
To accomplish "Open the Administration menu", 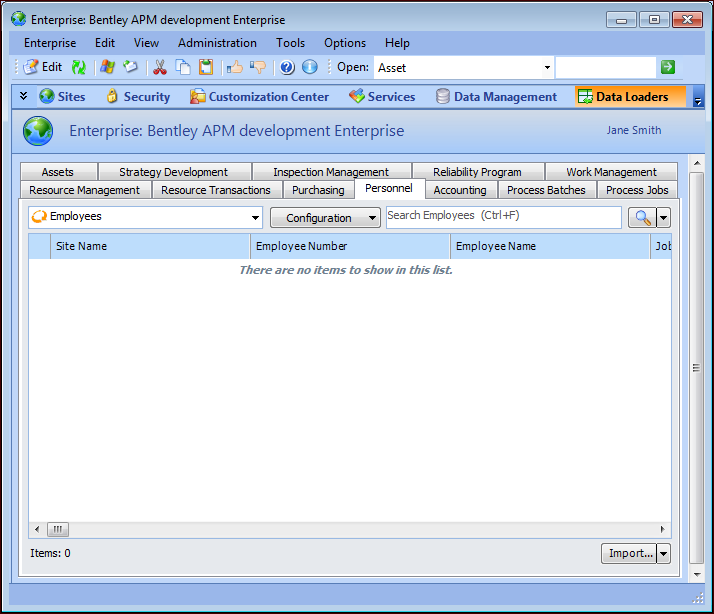I will tap(217, 43).
